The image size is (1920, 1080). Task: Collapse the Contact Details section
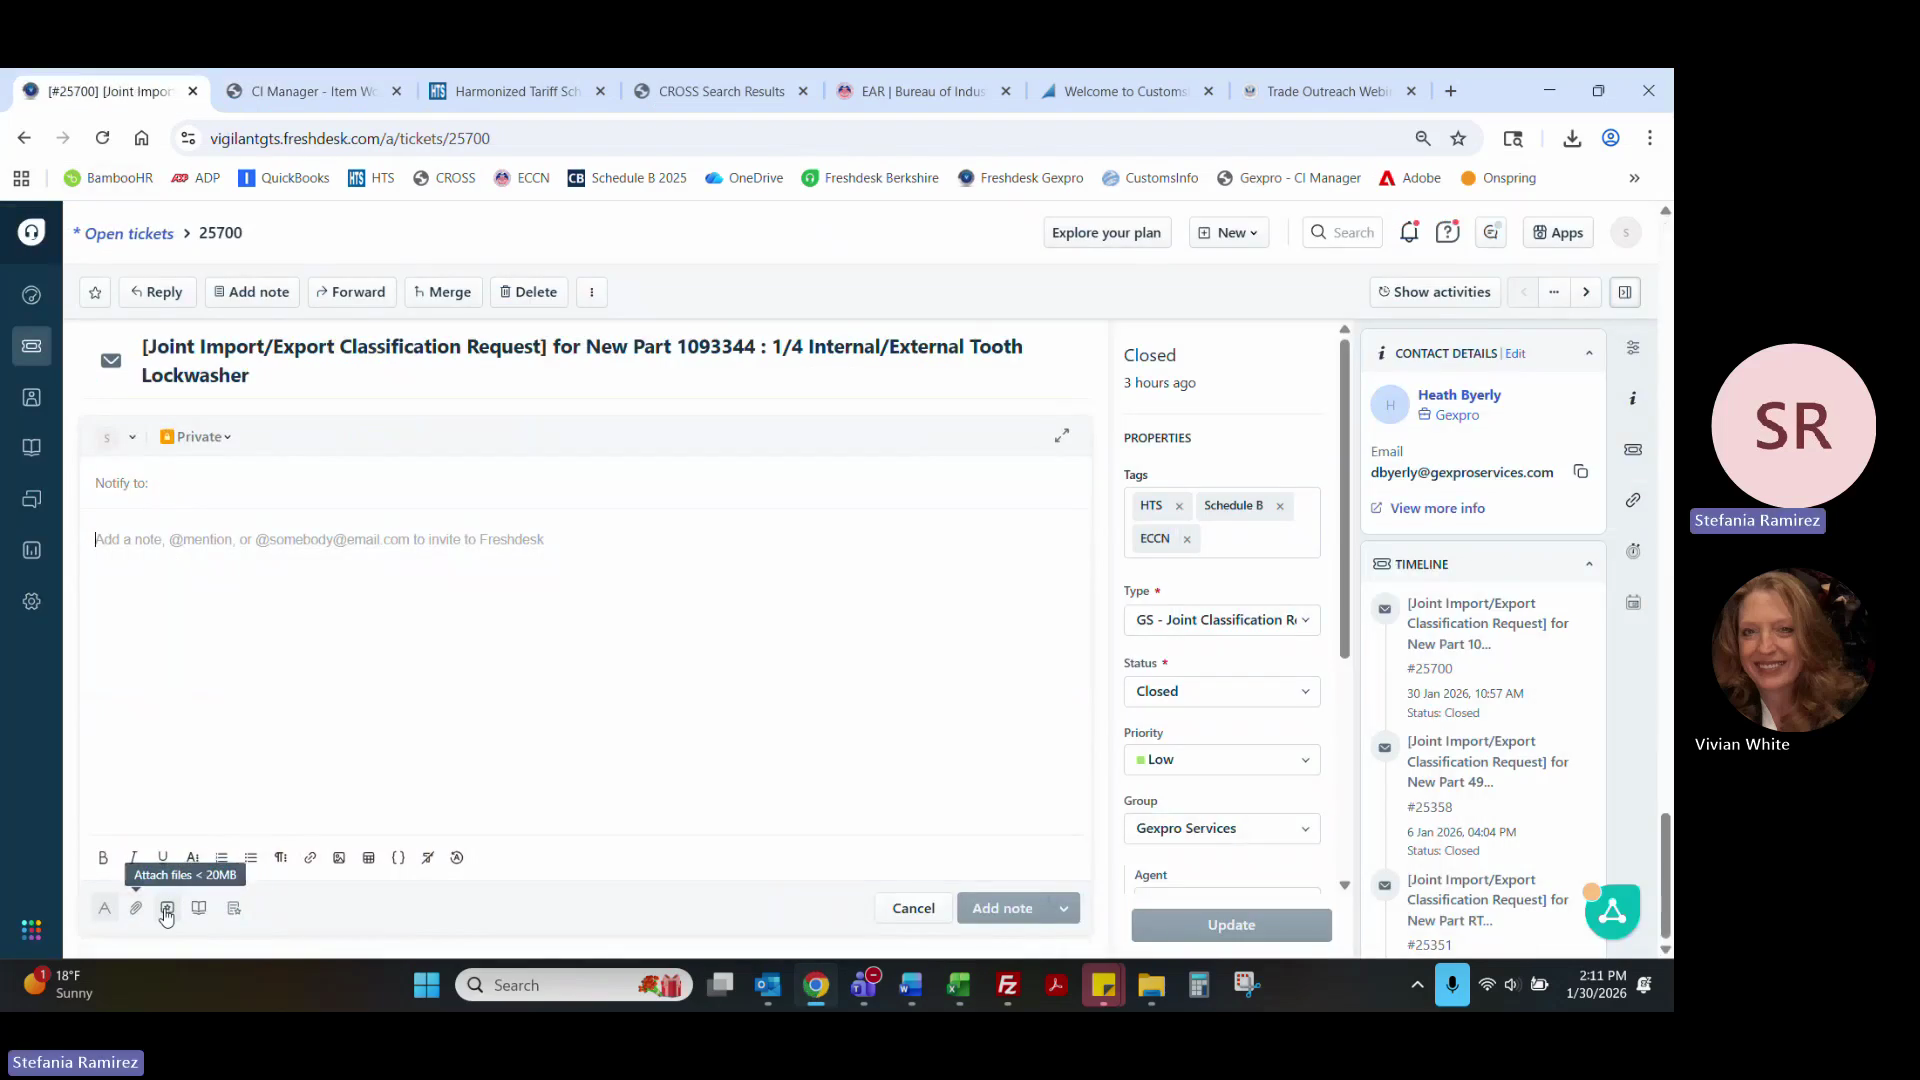click(x=1589, y=353)
